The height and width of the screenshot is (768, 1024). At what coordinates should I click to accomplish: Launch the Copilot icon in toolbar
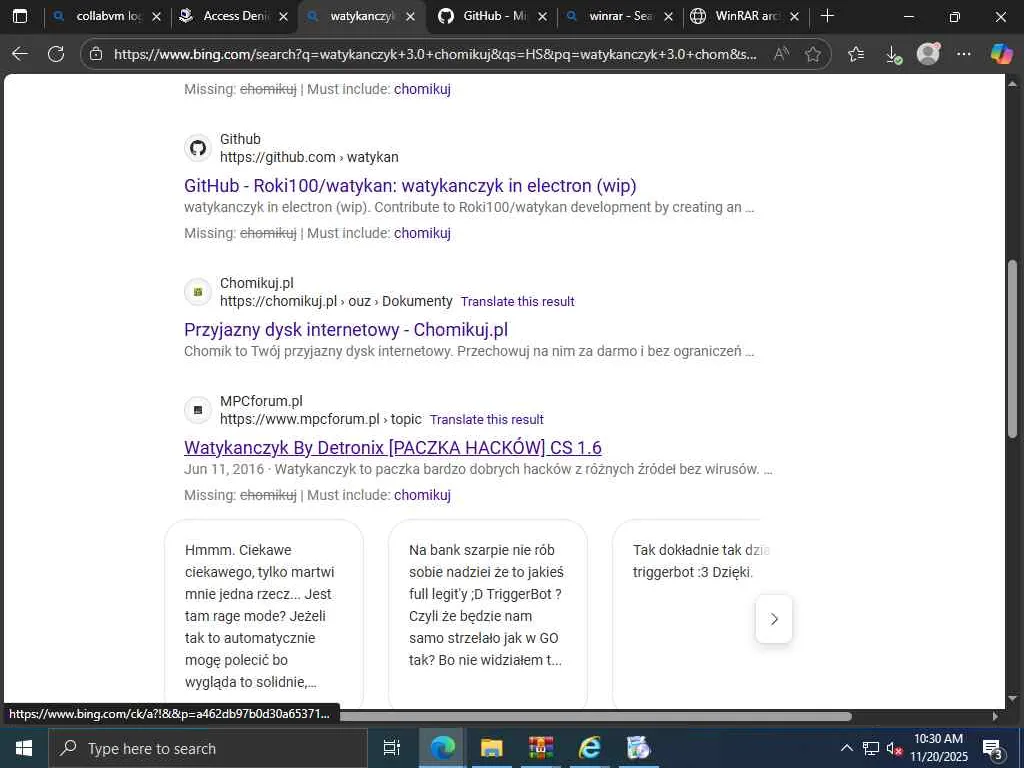tap(1001, 54)
